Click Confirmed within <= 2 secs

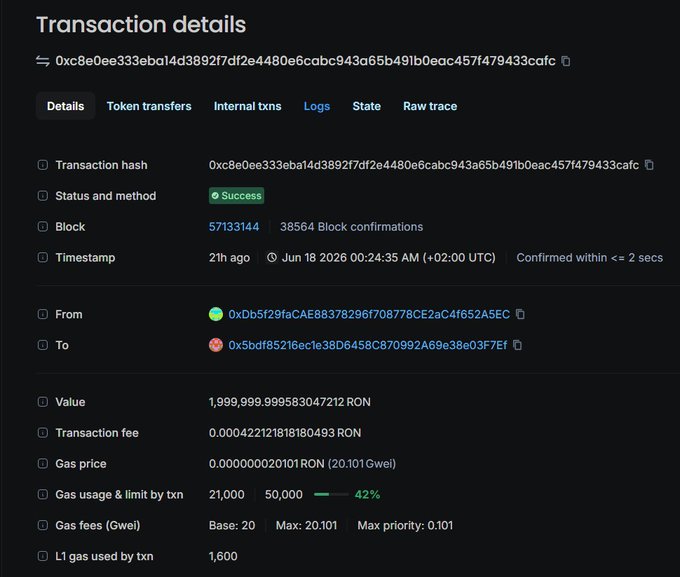point(589,257)
